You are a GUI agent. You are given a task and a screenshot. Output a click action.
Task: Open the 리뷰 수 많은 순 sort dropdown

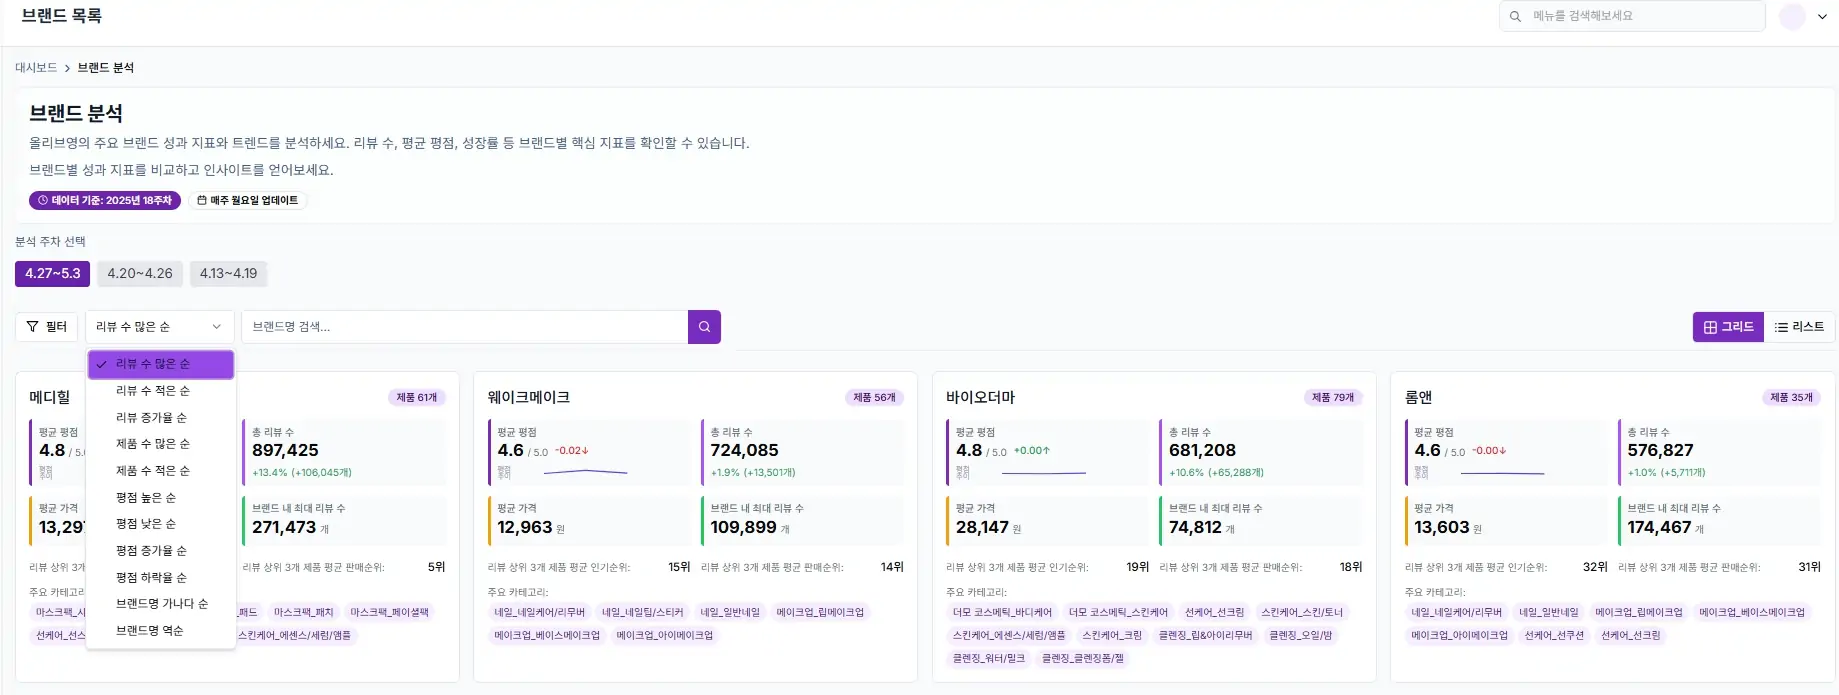click(x=160, y=327)
